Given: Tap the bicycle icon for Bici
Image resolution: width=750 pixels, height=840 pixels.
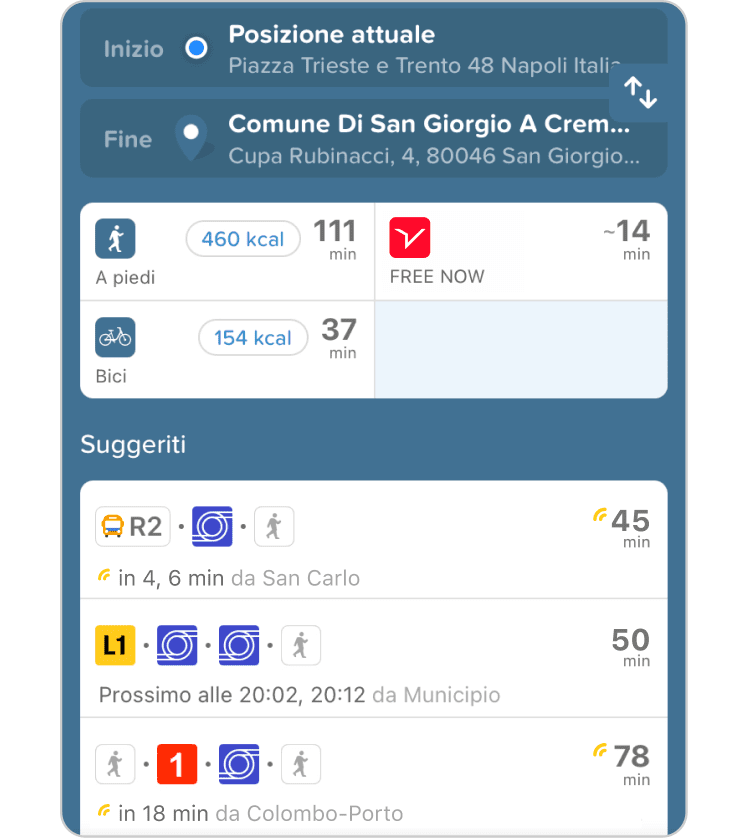Looking at the screenshot, I should tap(115, 337).
